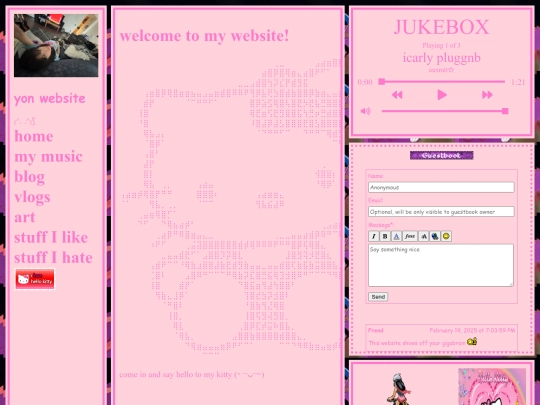Screen dimensions: 540x405
Task: Open the stuff I like page
Action: click(x=51, y=238)
